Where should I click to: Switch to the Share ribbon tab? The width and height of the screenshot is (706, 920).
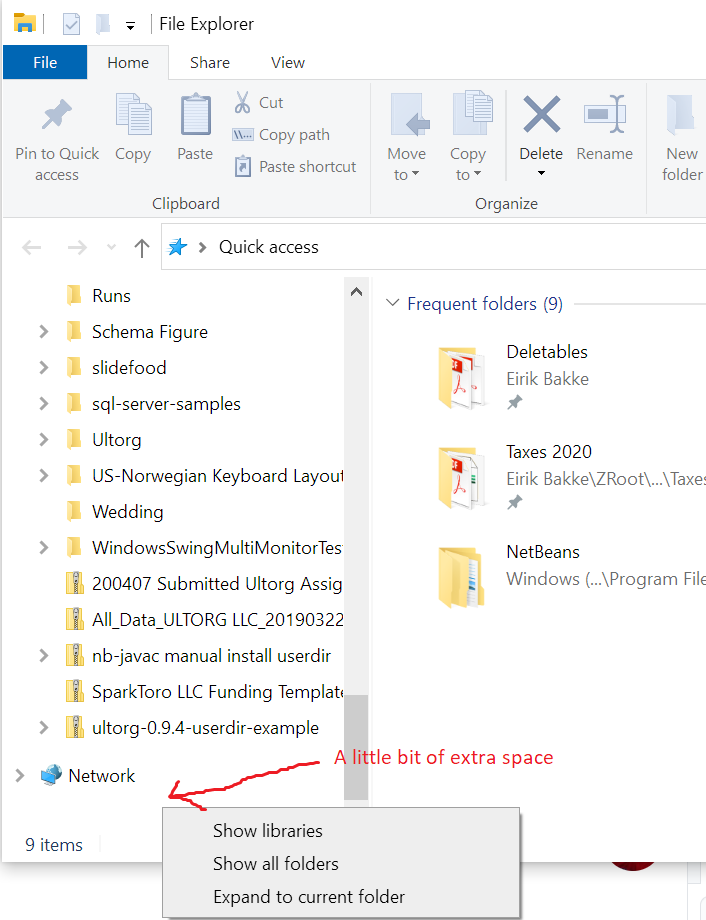pos(210,62)
